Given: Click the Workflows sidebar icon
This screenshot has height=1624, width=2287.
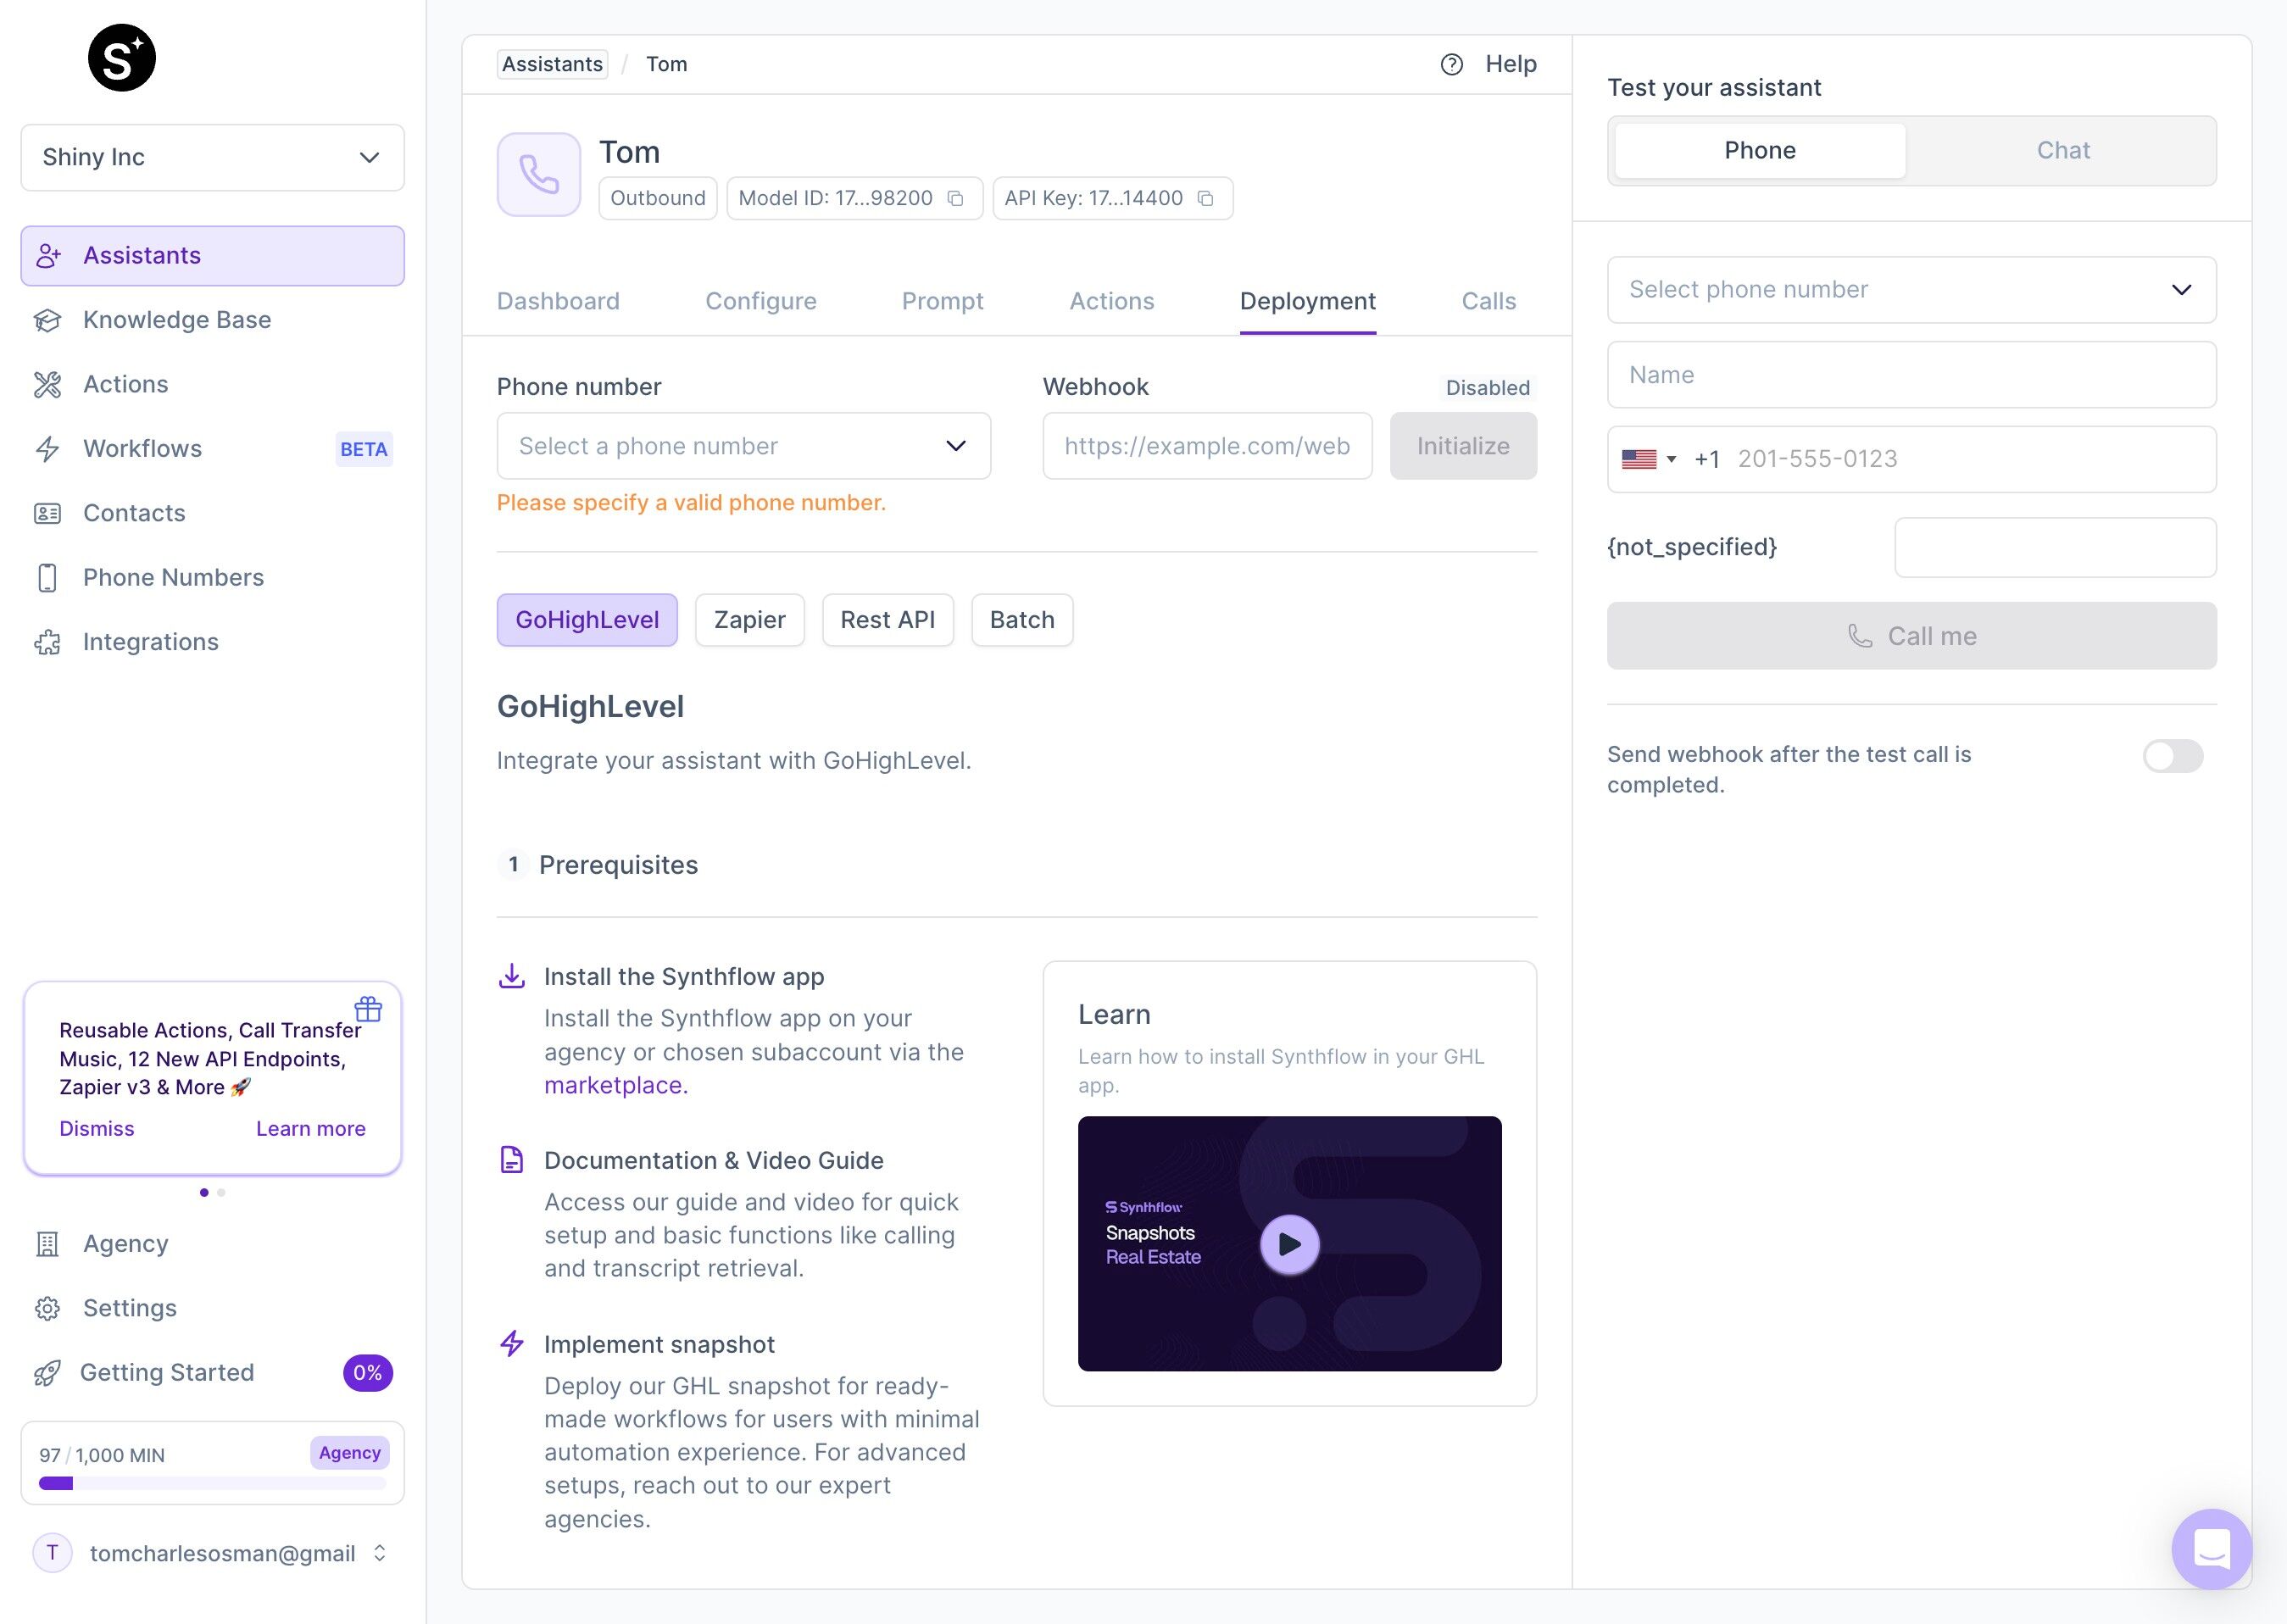Looking at the screenshot, I should pos(49,448).
